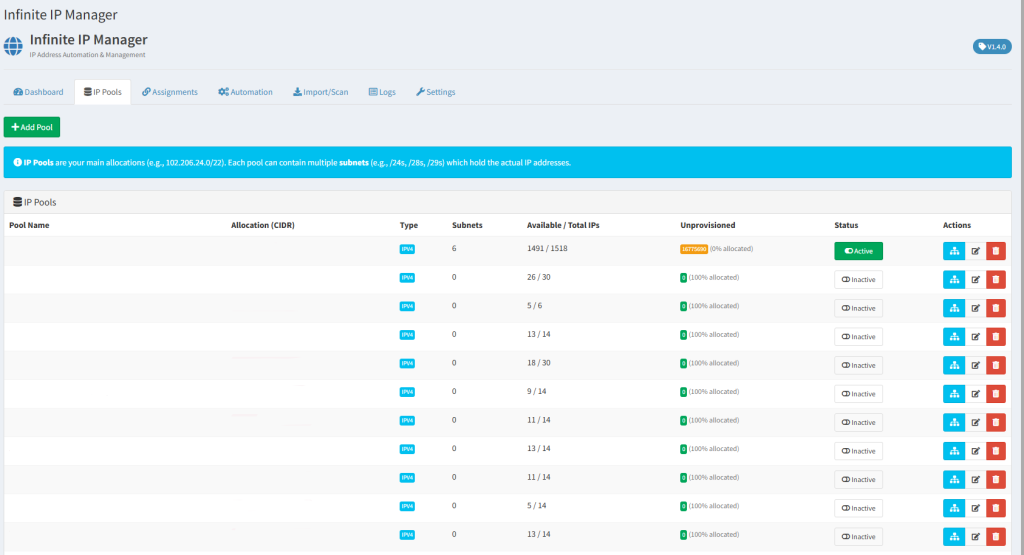Toggle the Active status of the first pool
This screenshot has width=1024, height=555.
[x=858, y=251]
